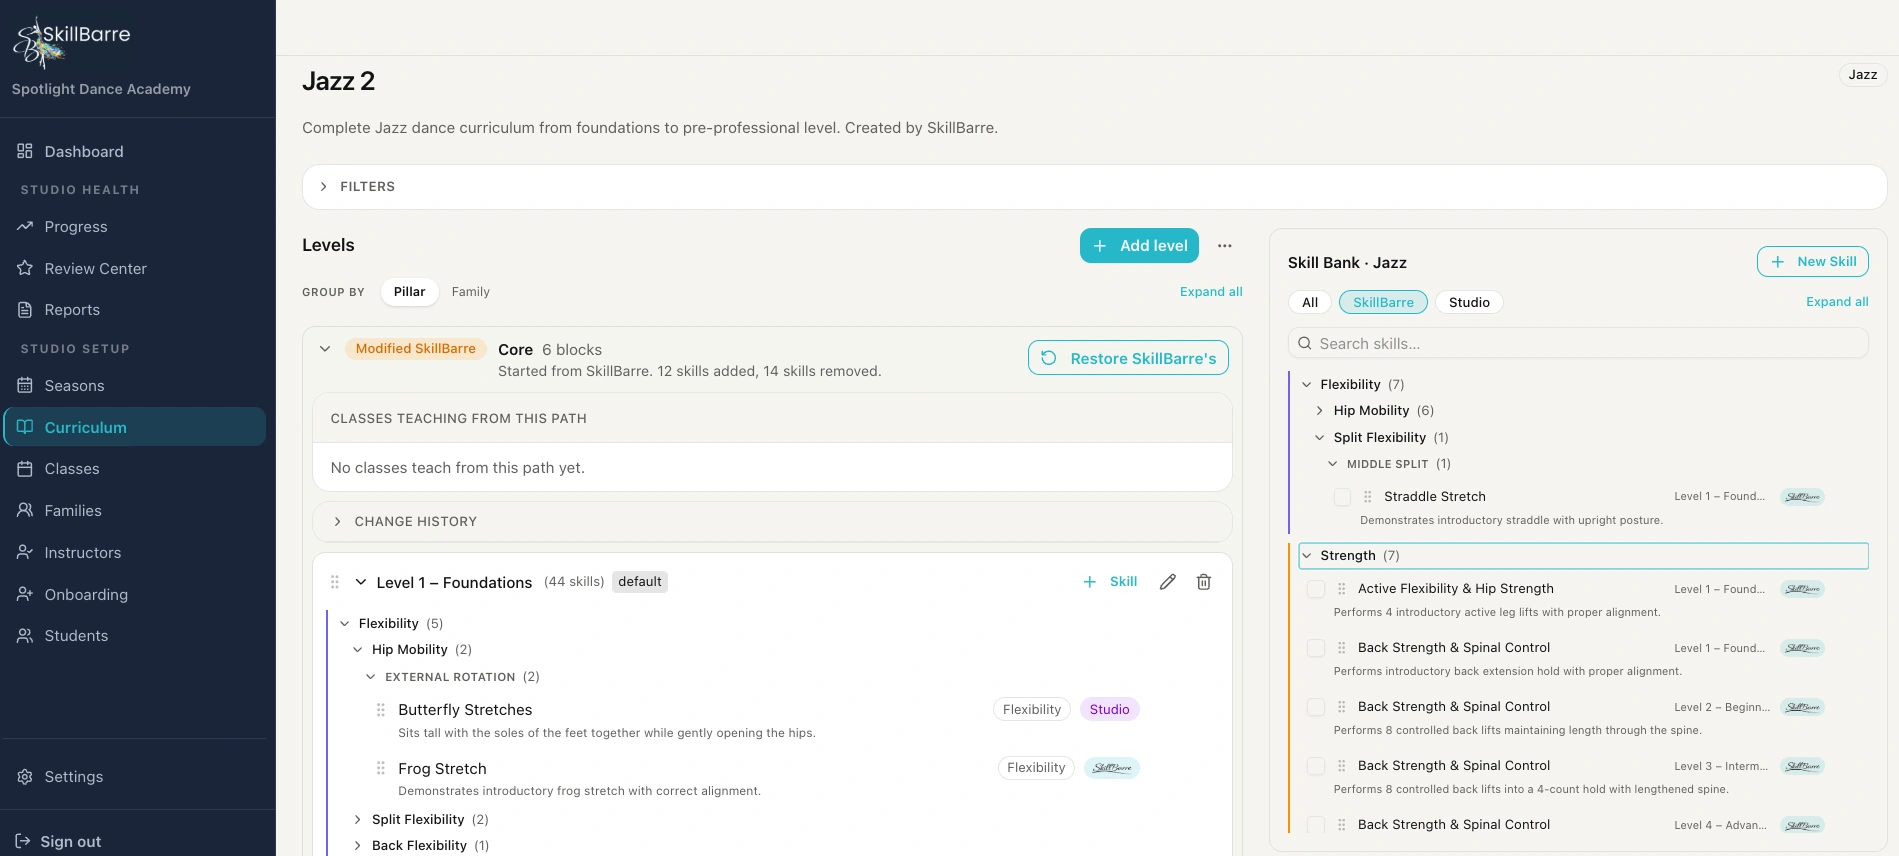The height and width of the screenshot is (856, 1899).
Task: Click the SkillBarre logo icon
Action: tap(38, 42)
